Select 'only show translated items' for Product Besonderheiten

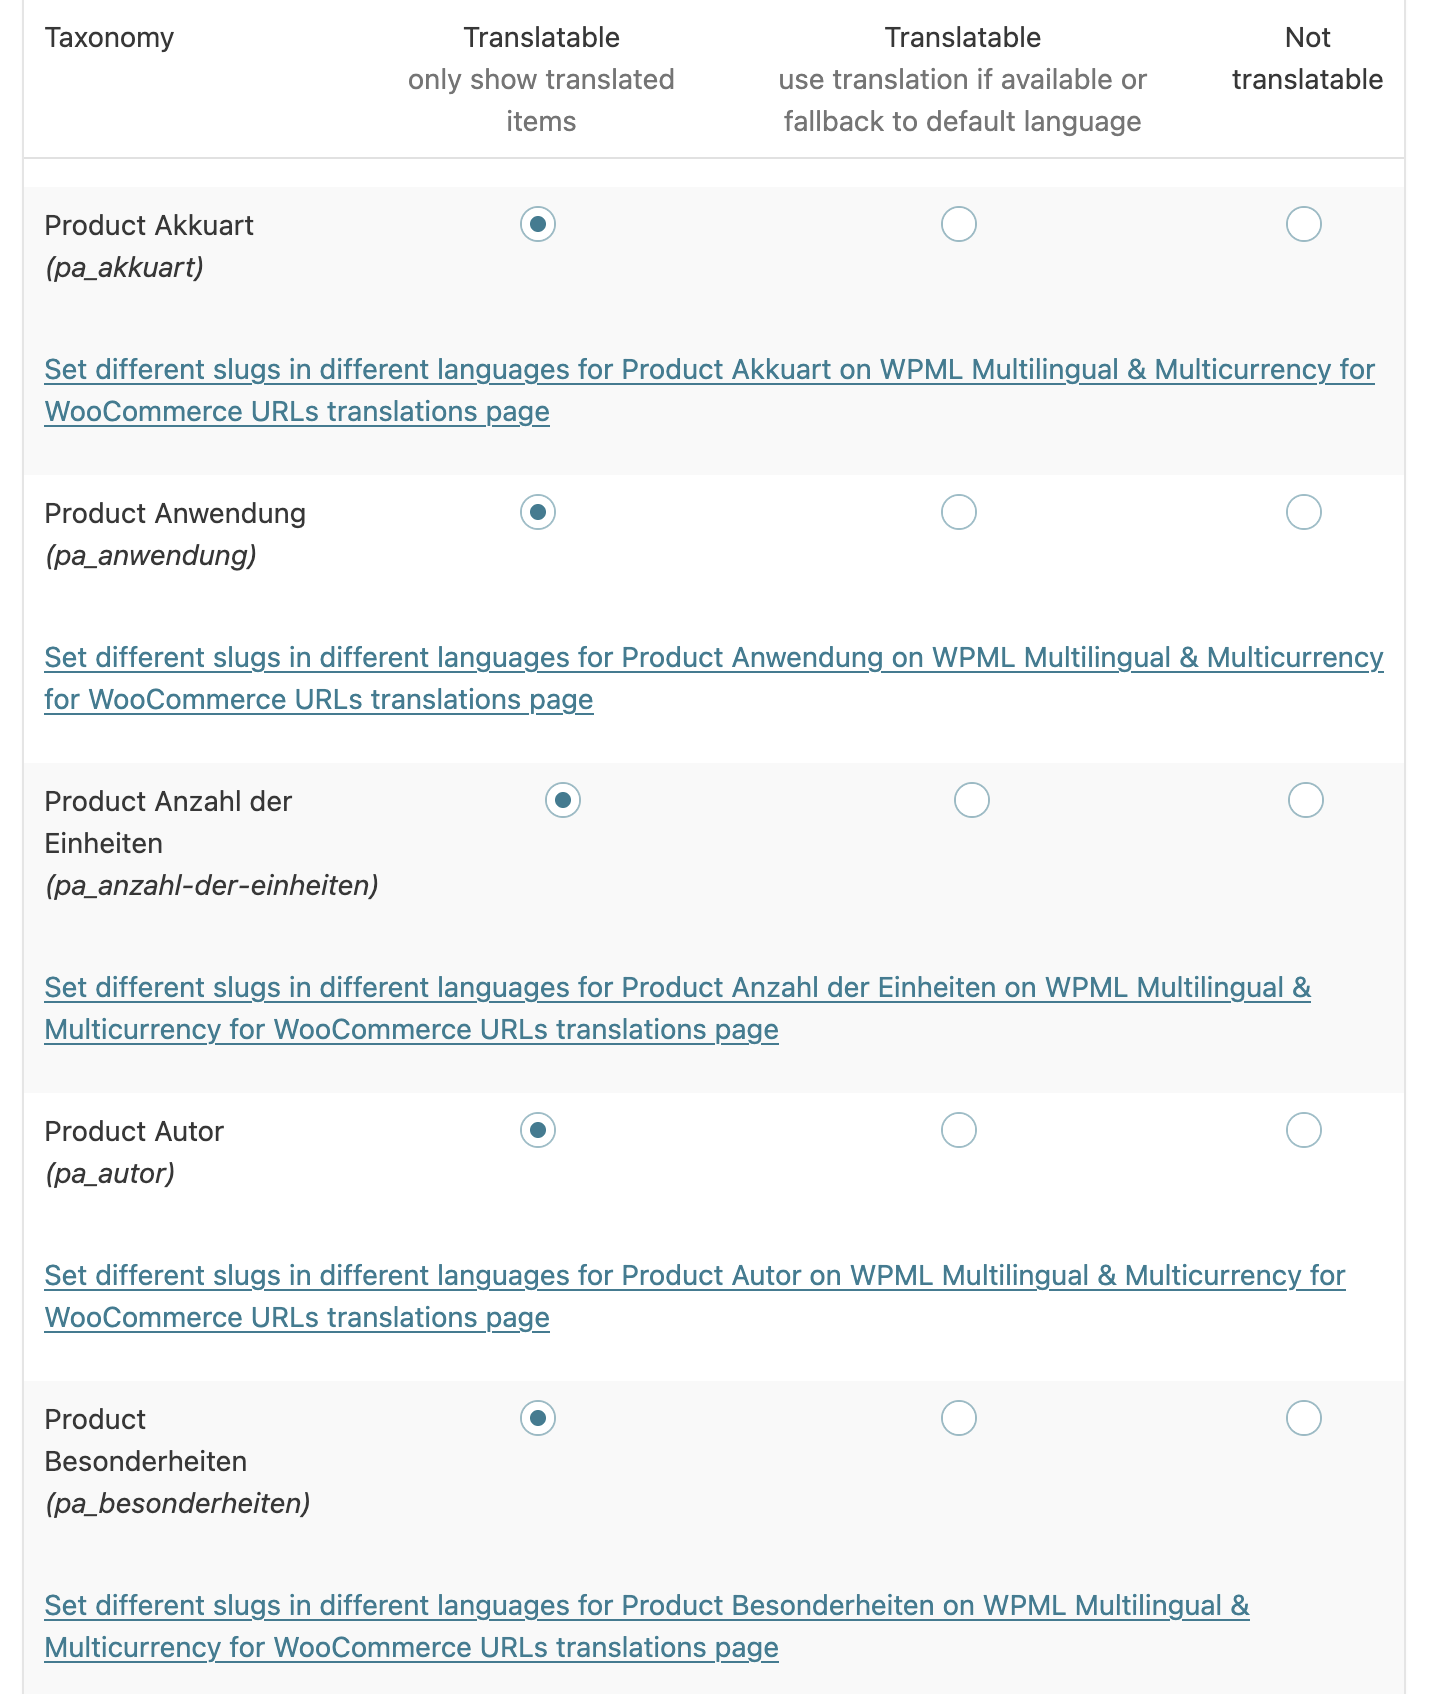(538, 1418)
